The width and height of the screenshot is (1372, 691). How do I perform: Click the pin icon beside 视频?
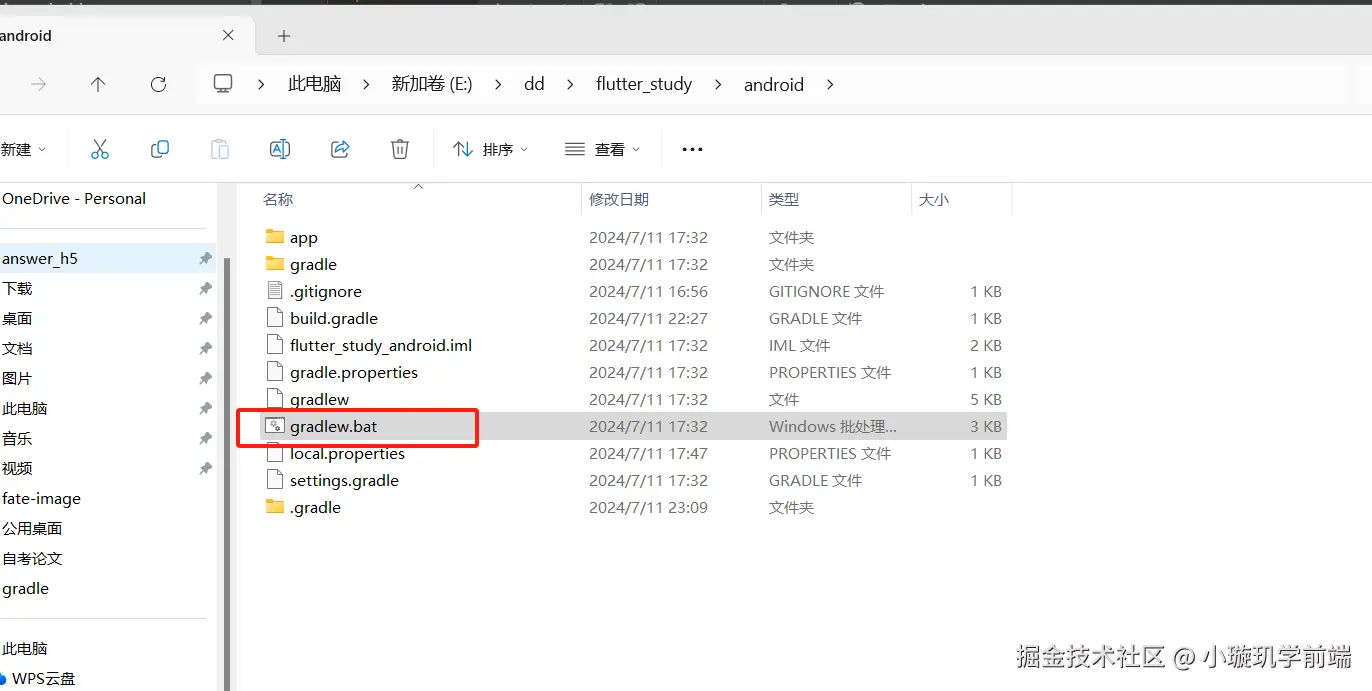point(205,468)
